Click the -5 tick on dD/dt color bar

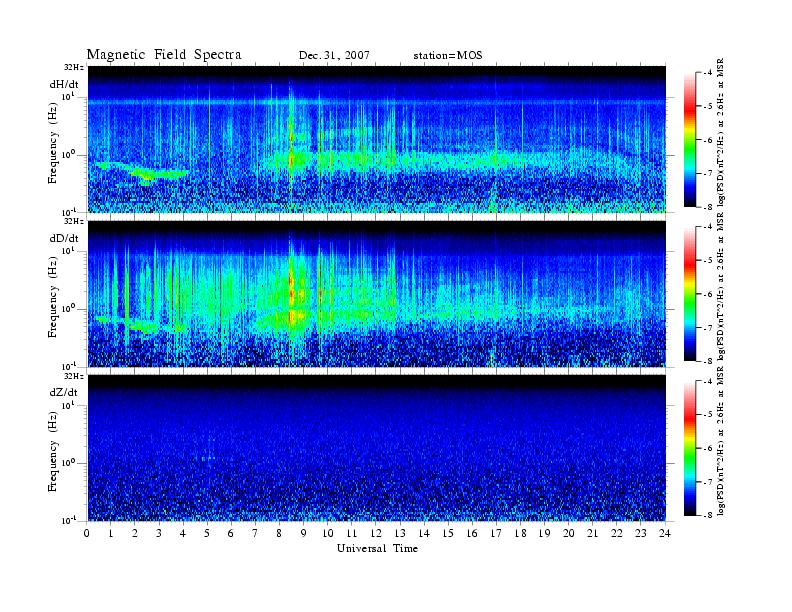click(707, 260)
